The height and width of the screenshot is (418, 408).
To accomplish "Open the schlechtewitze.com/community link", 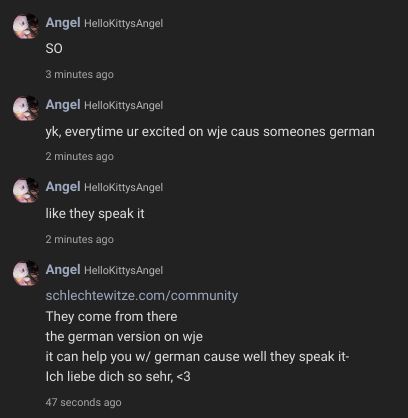I will 142,296.
